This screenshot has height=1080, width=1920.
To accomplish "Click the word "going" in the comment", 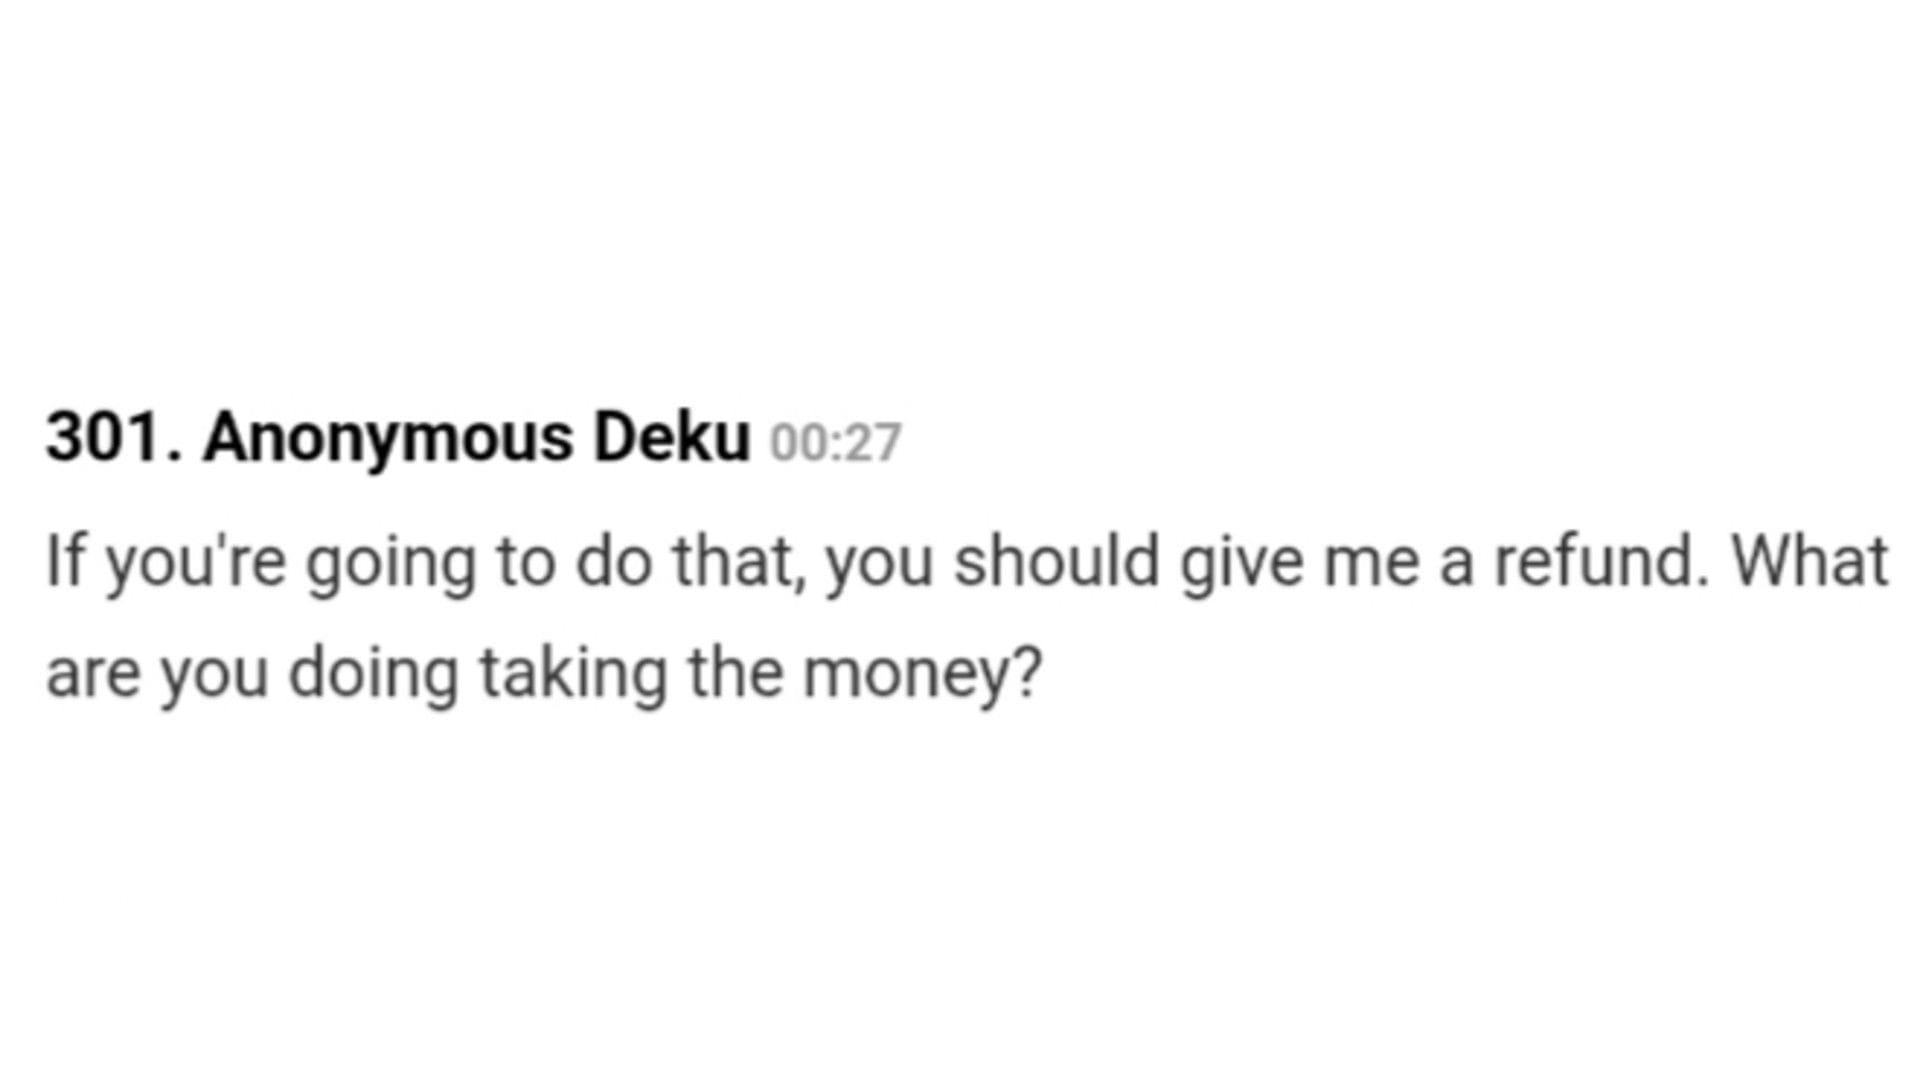I will click(390, 561).
